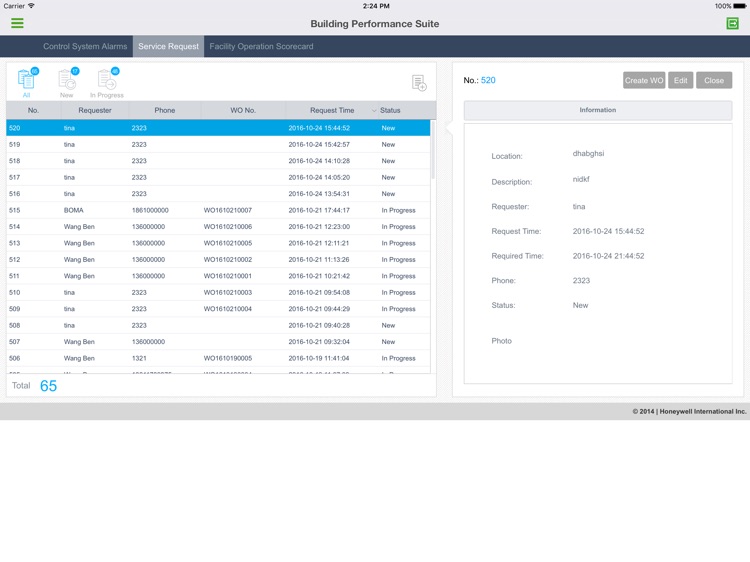Click work order WO1610210001
This screenshot has width=750, height=562.
pyautogui.click(x=228, y=276)
